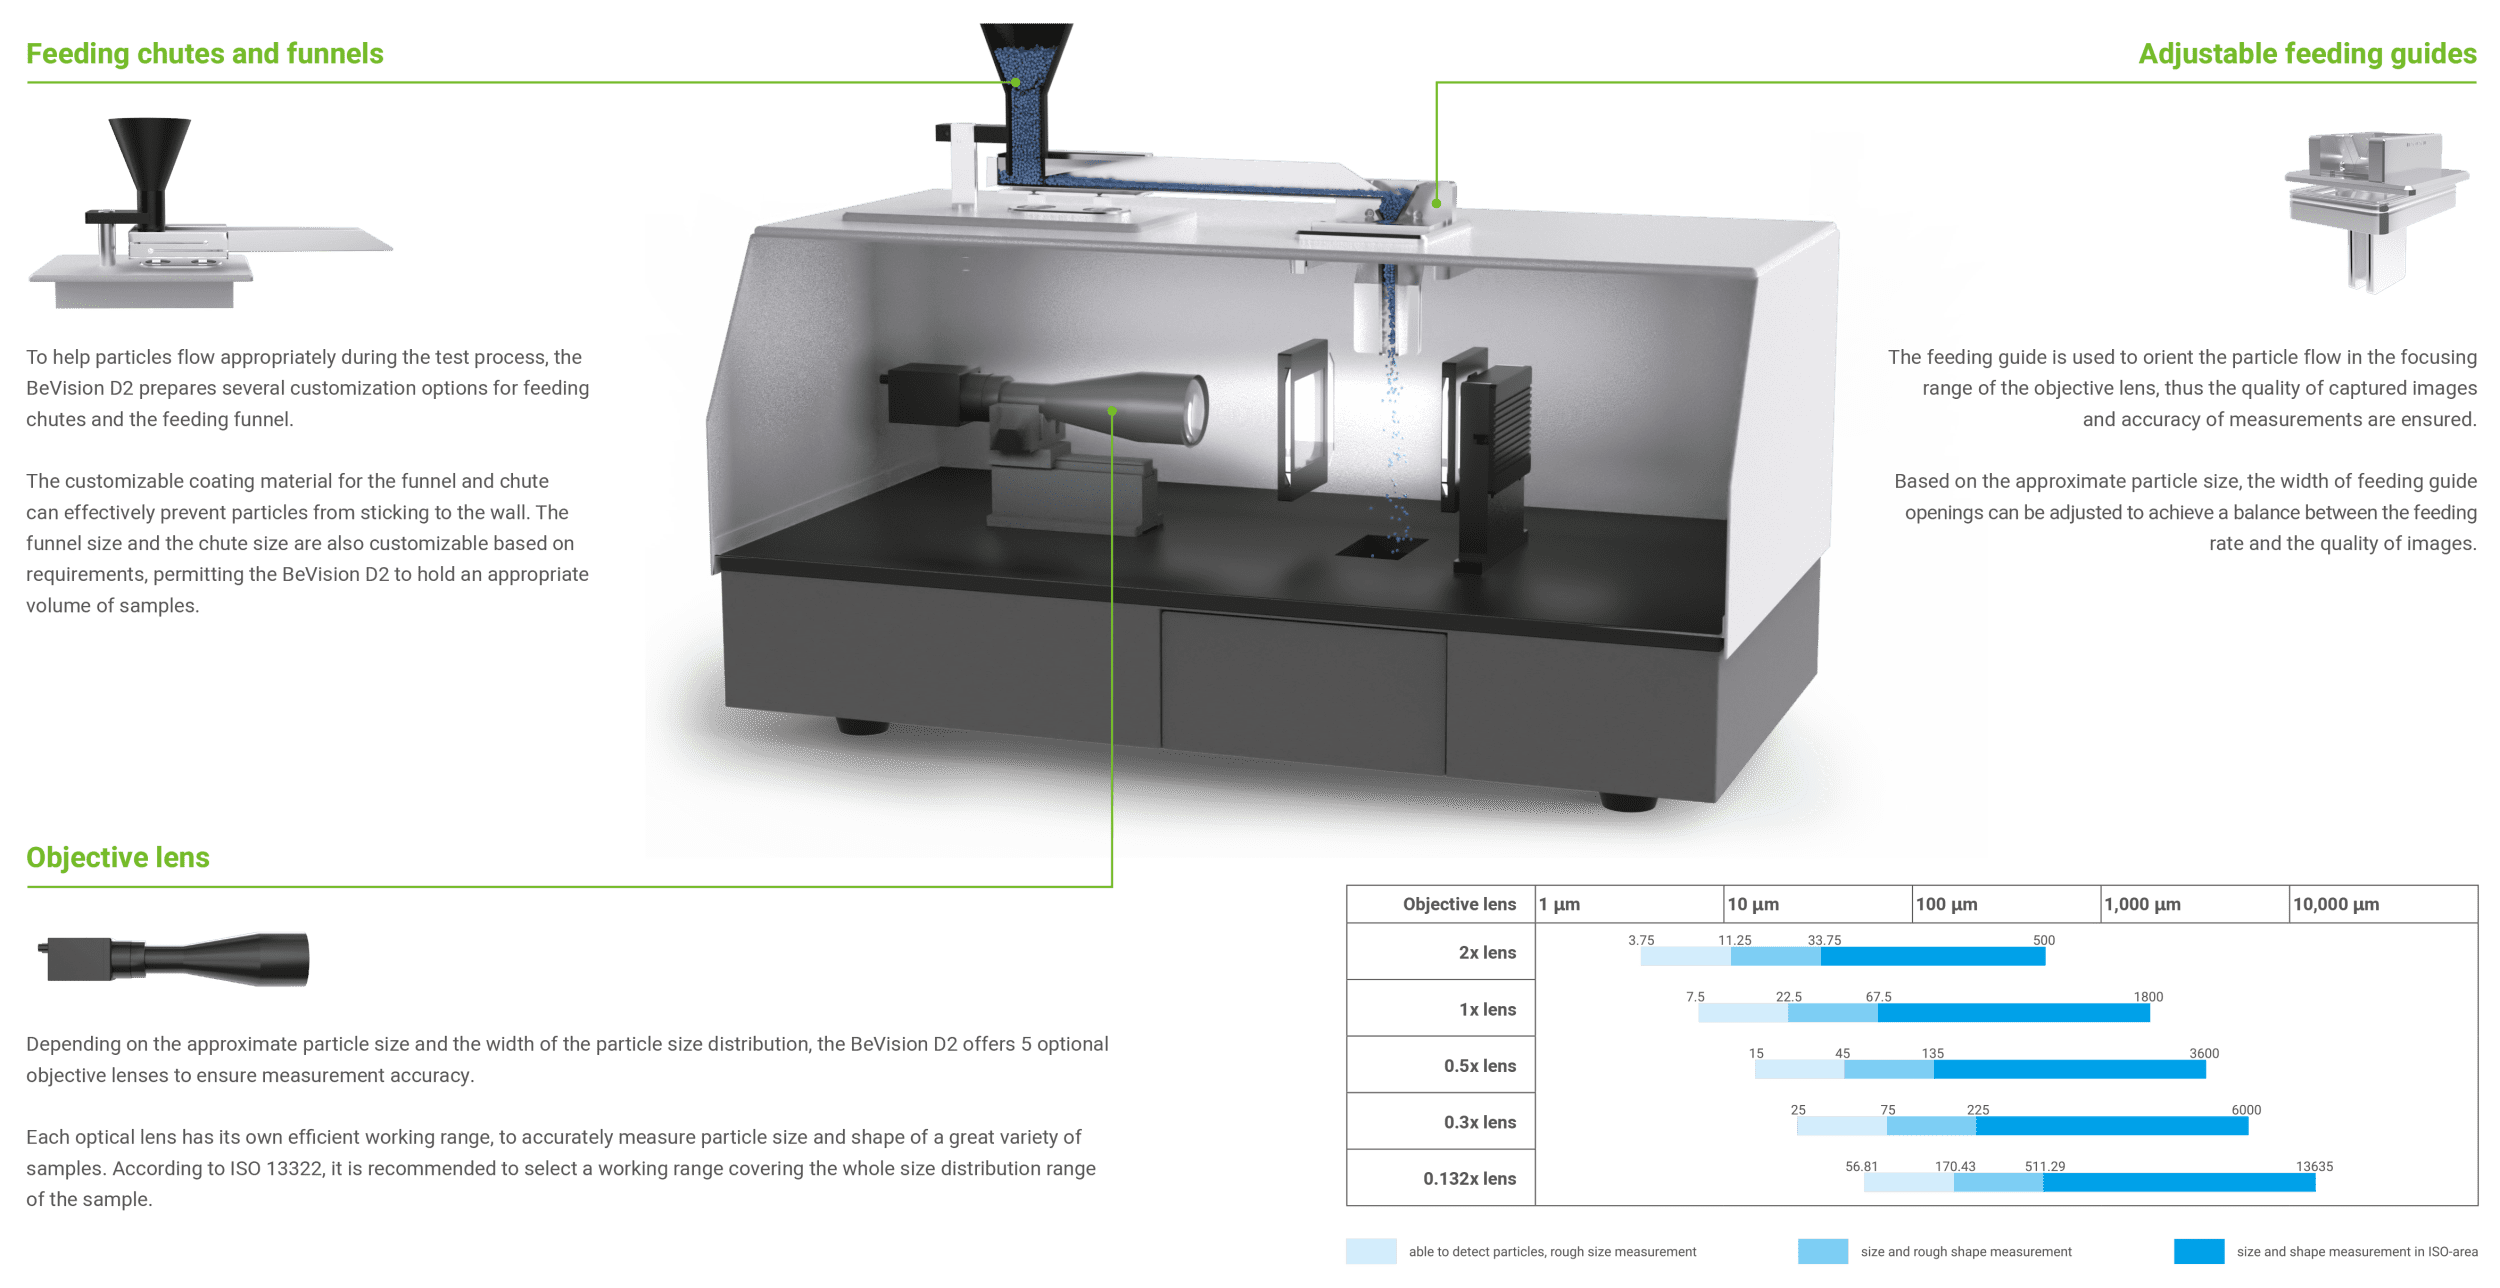Click the '0.132x lens' table row label
Screen dimensions: 2500x1288
pyautogui.click(x=1470, y=1178)
